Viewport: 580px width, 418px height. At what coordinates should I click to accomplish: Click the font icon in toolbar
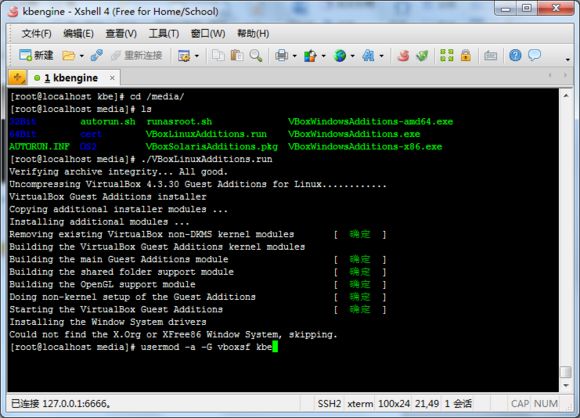[368, 56]
